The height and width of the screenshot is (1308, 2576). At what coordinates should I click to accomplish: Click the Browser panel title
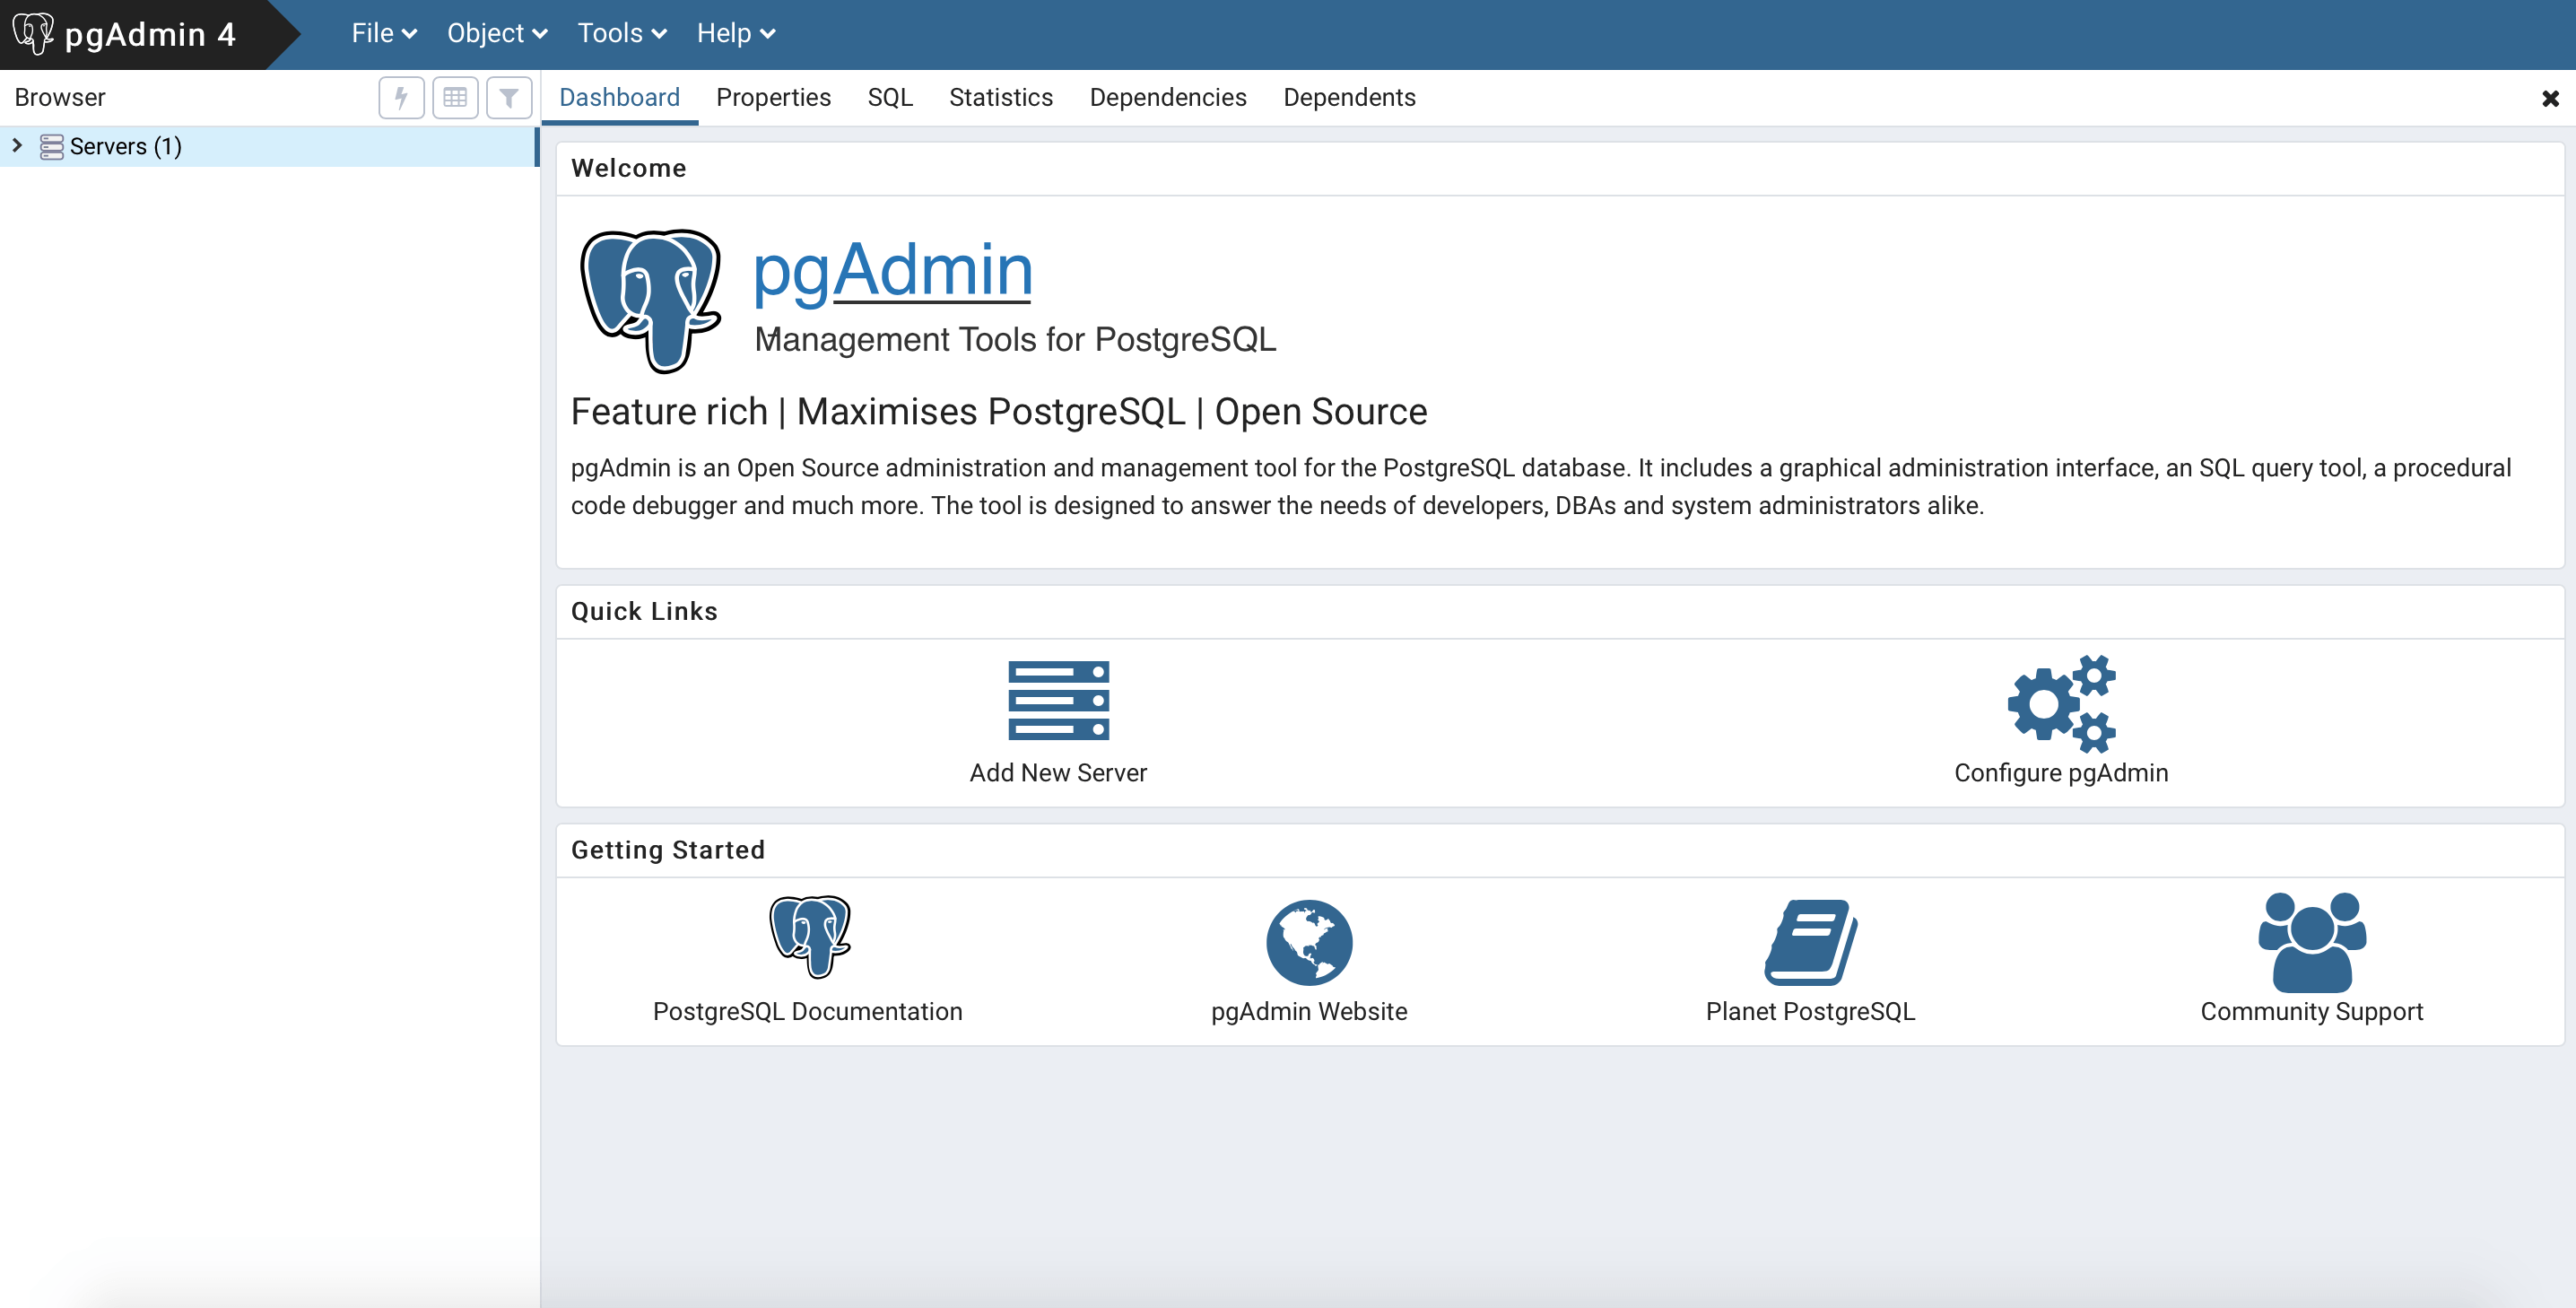click(x=60, y=97)
